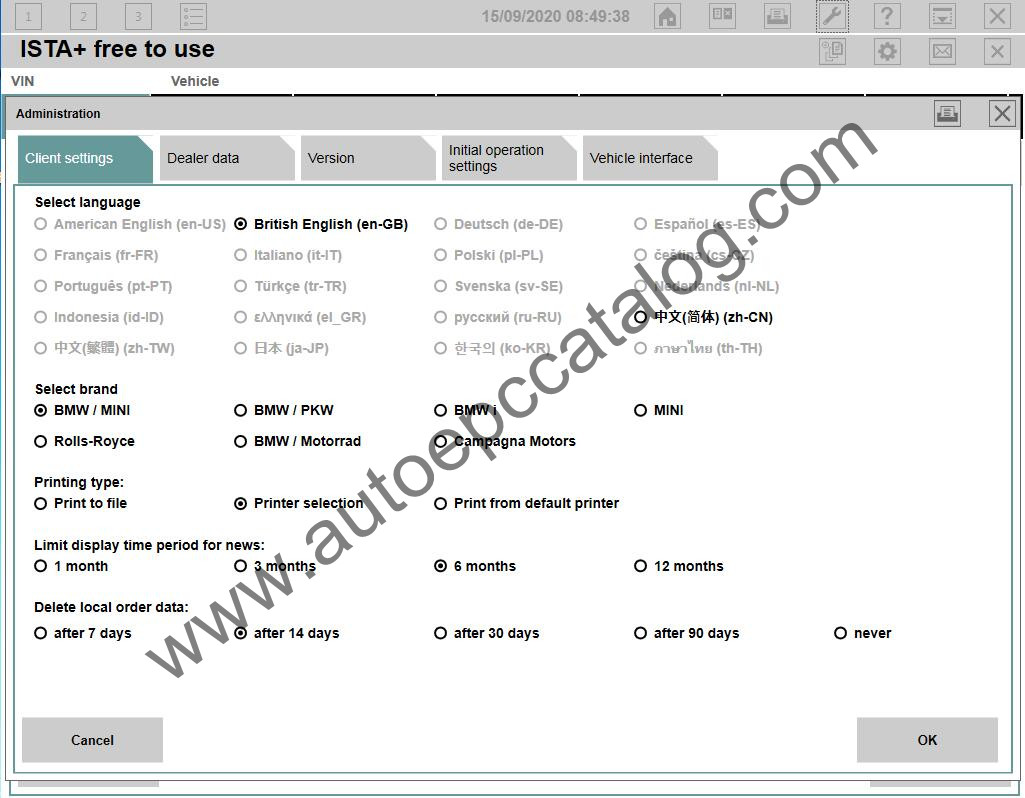Choose Español (es-ES) language option
This screenshot has height=798, width=1025.
(697, 224)
